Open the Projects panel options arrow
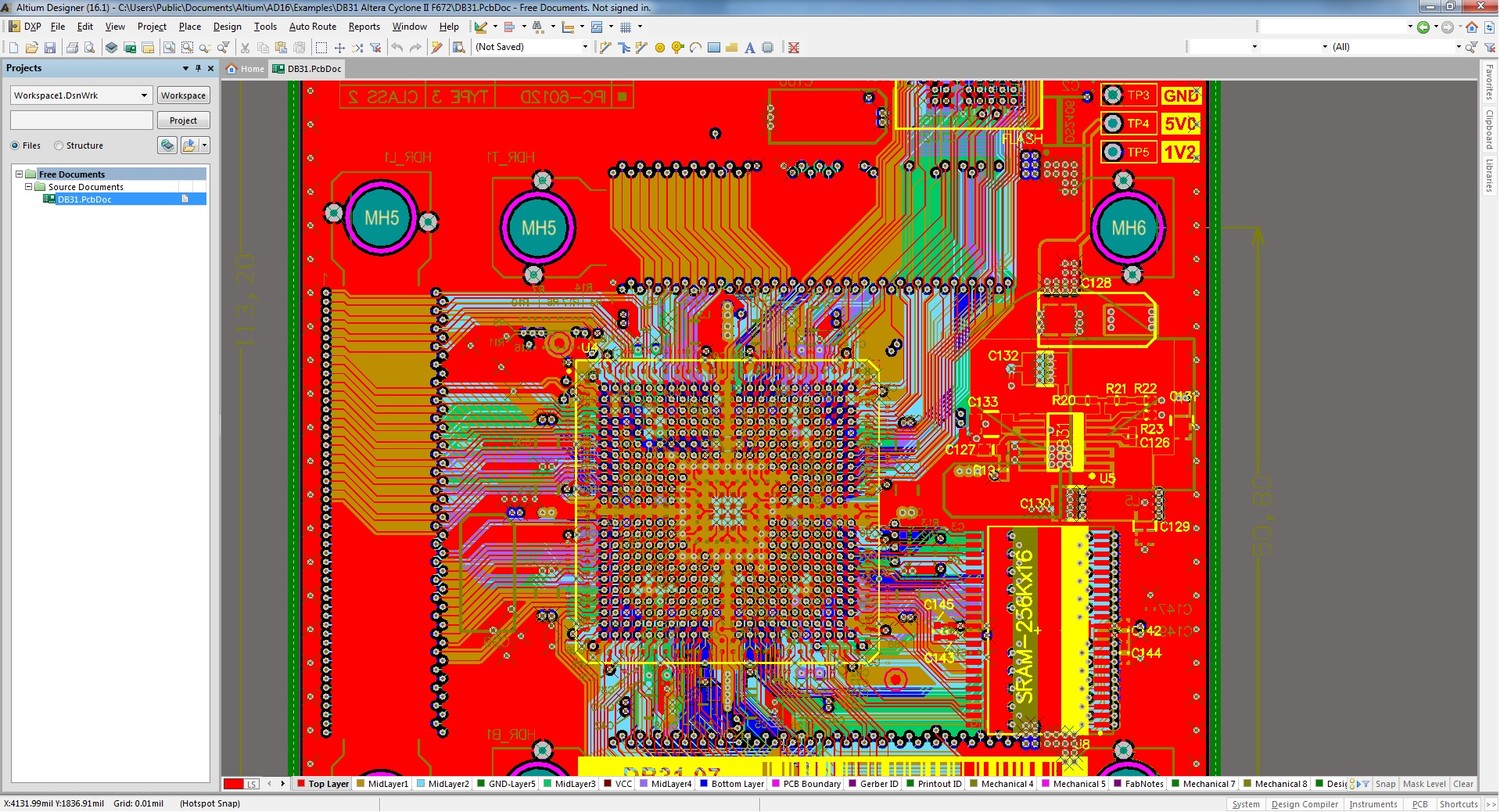The width and height of the screenshot is (1500, 812). 185,68
